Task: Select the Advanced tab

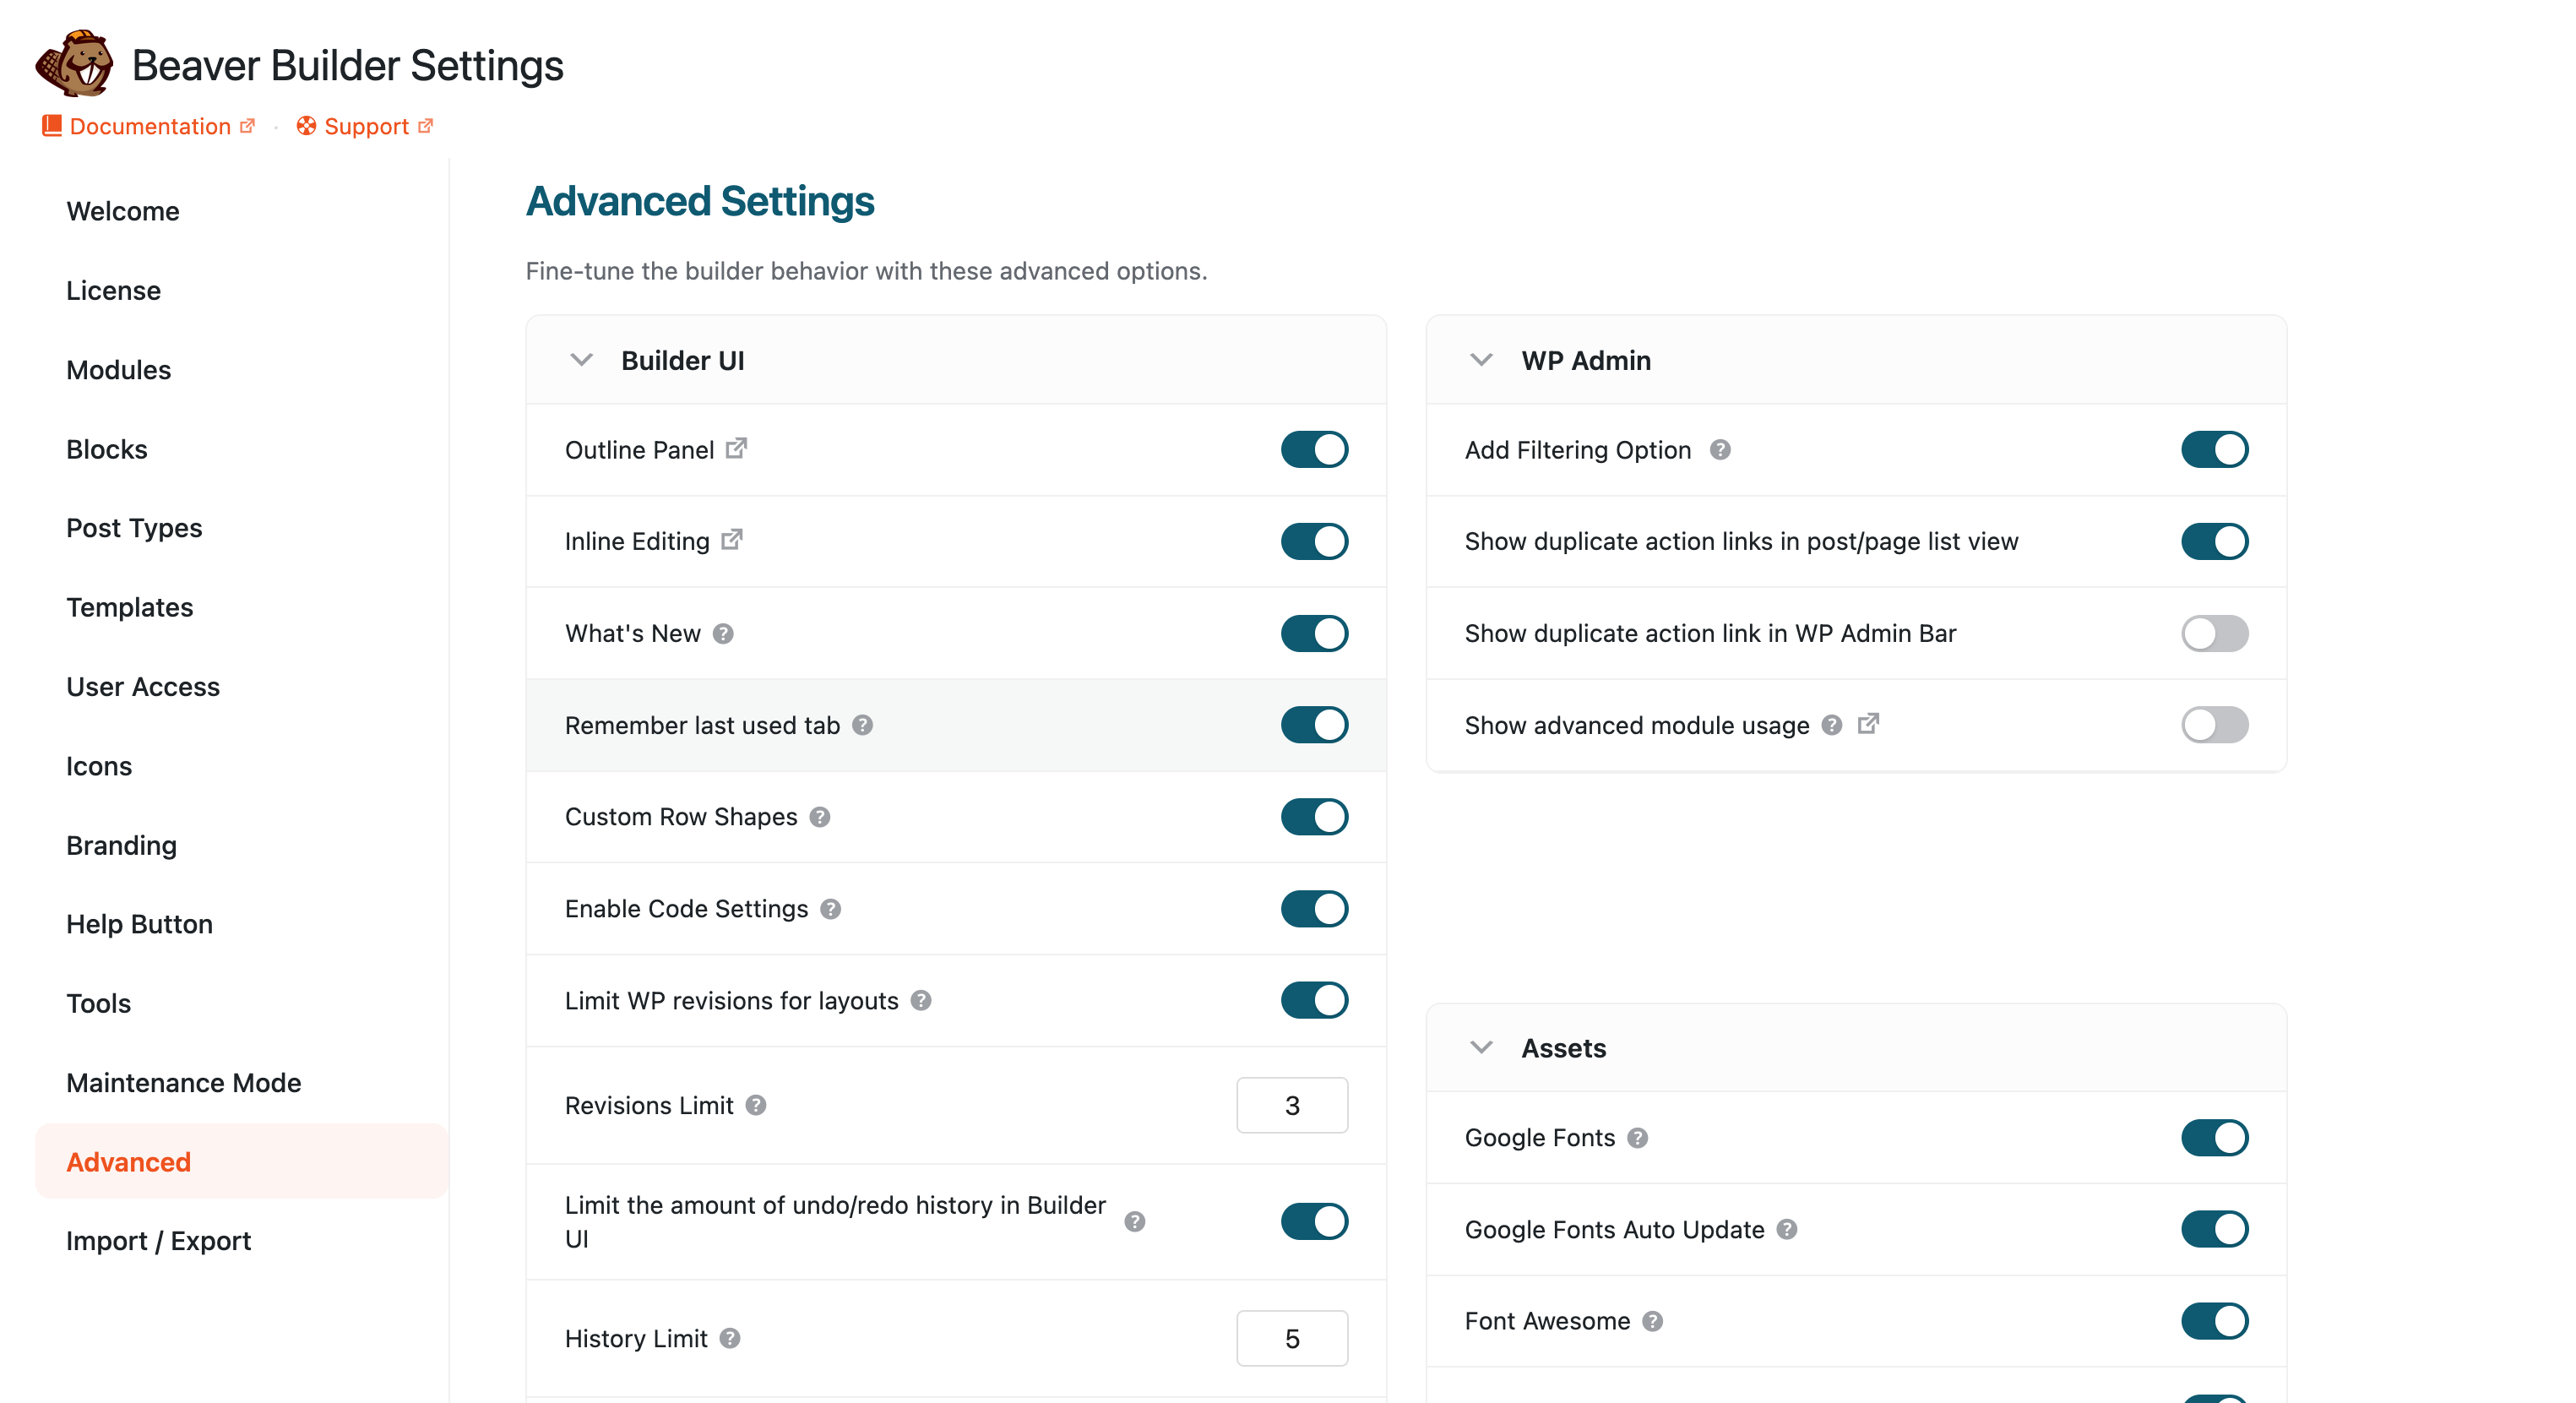Action: (x=241, y=1162)
